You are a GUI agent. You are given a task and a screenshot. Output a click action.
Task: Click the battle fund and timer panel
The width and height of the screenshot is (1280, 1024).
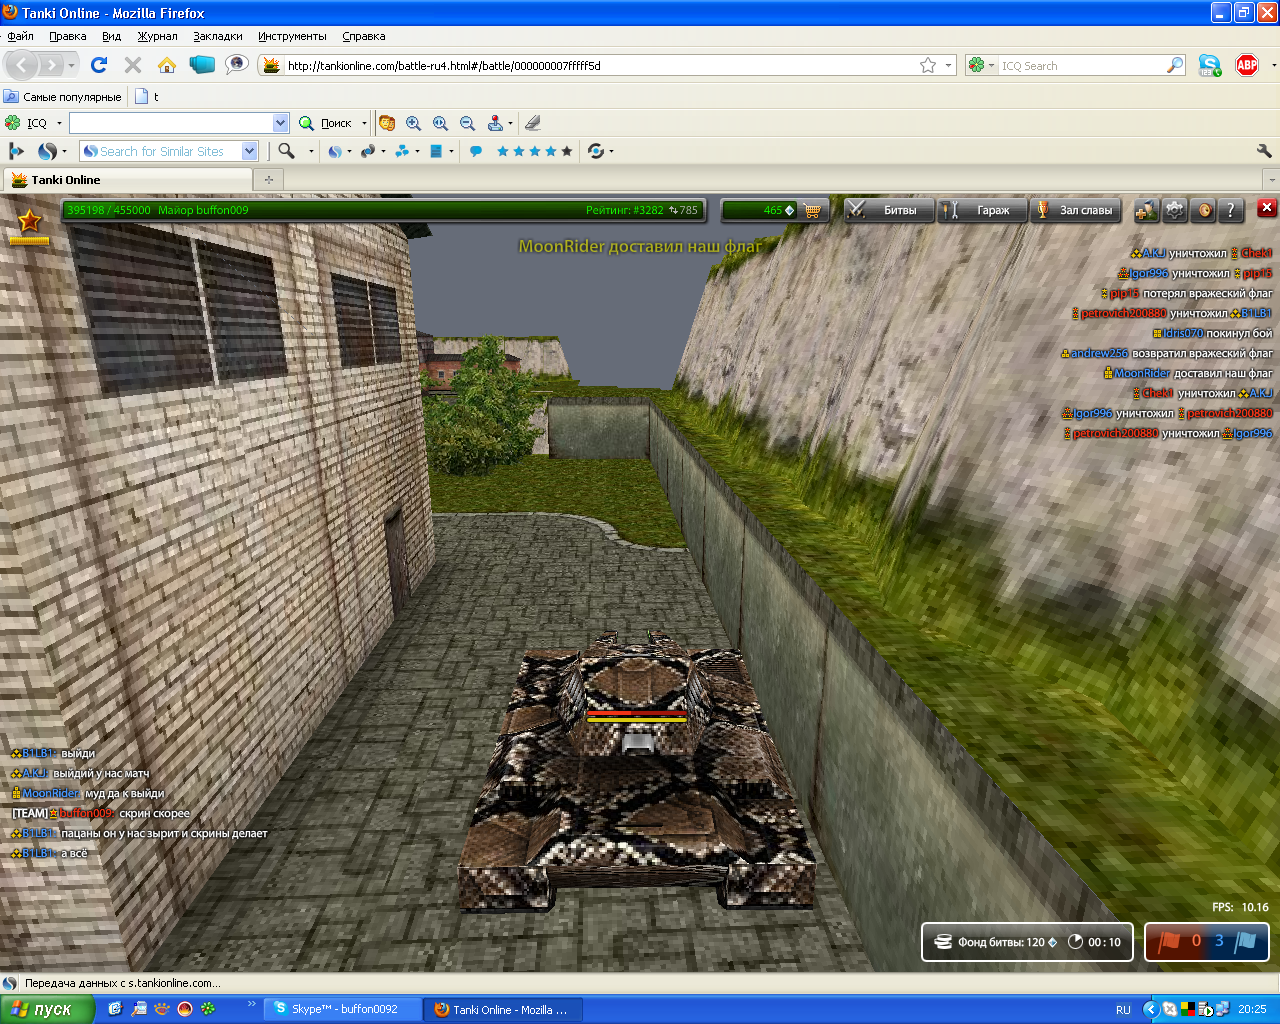(x=1027, y=942)
